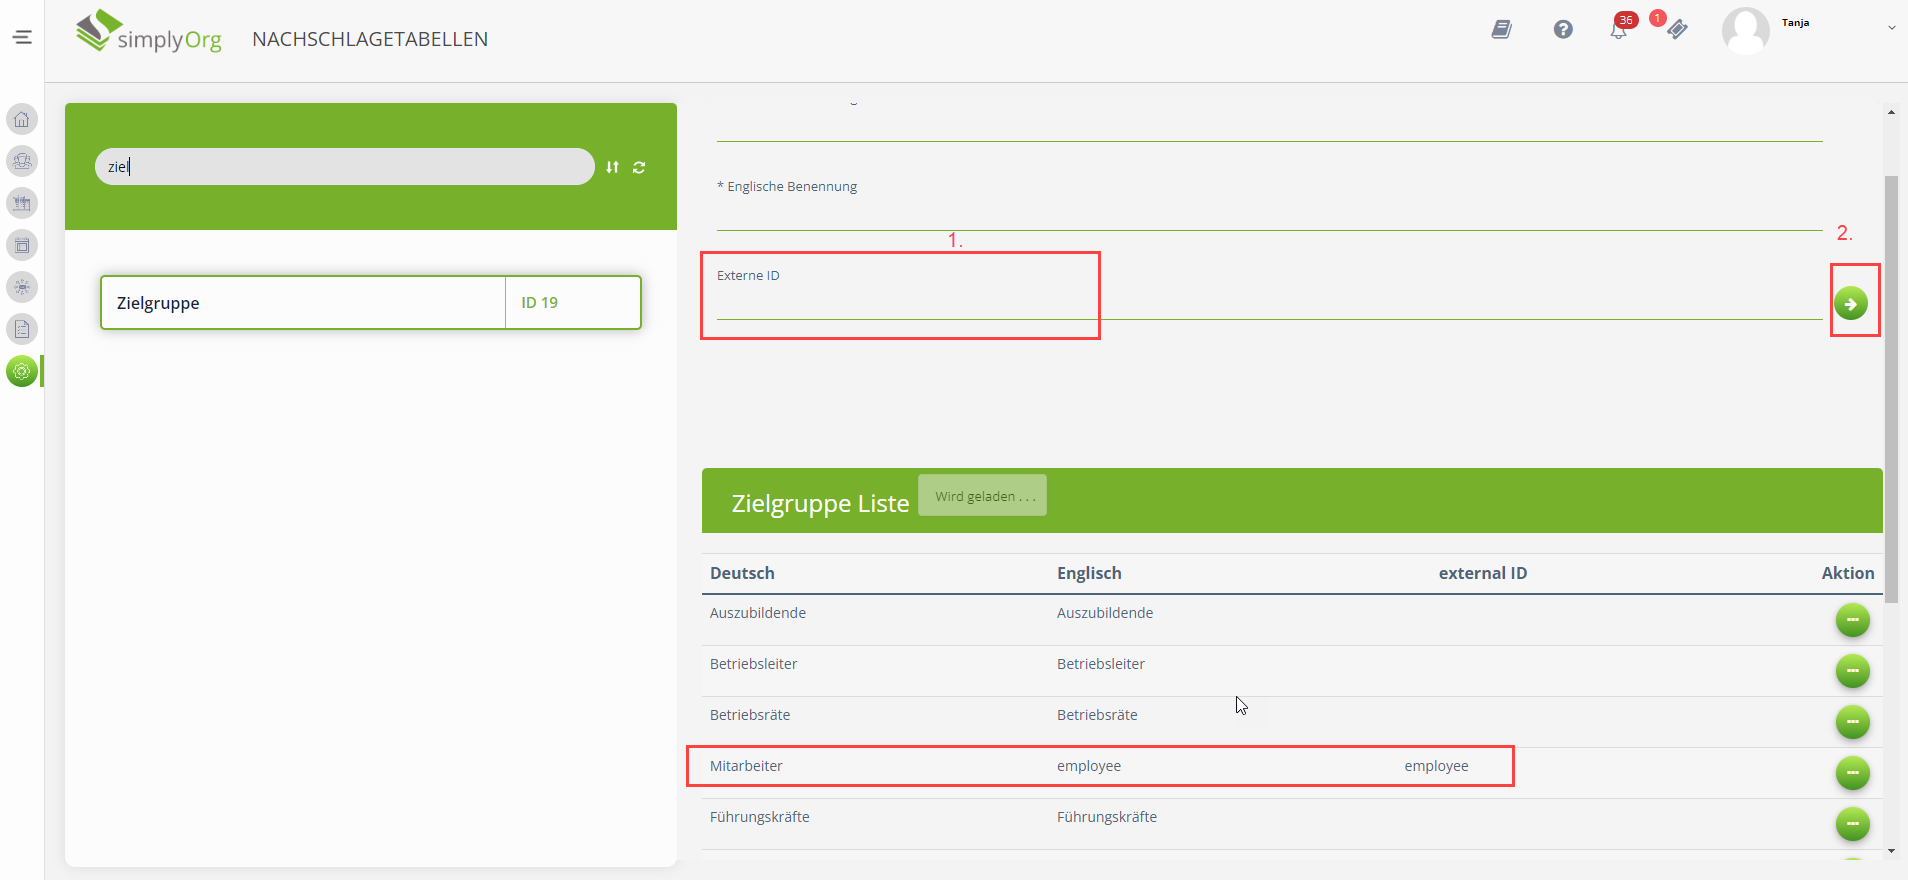Expand the Tanja user account dropdown
1908x880 pixels.
pyautogui.click(x=1891, y=28)
